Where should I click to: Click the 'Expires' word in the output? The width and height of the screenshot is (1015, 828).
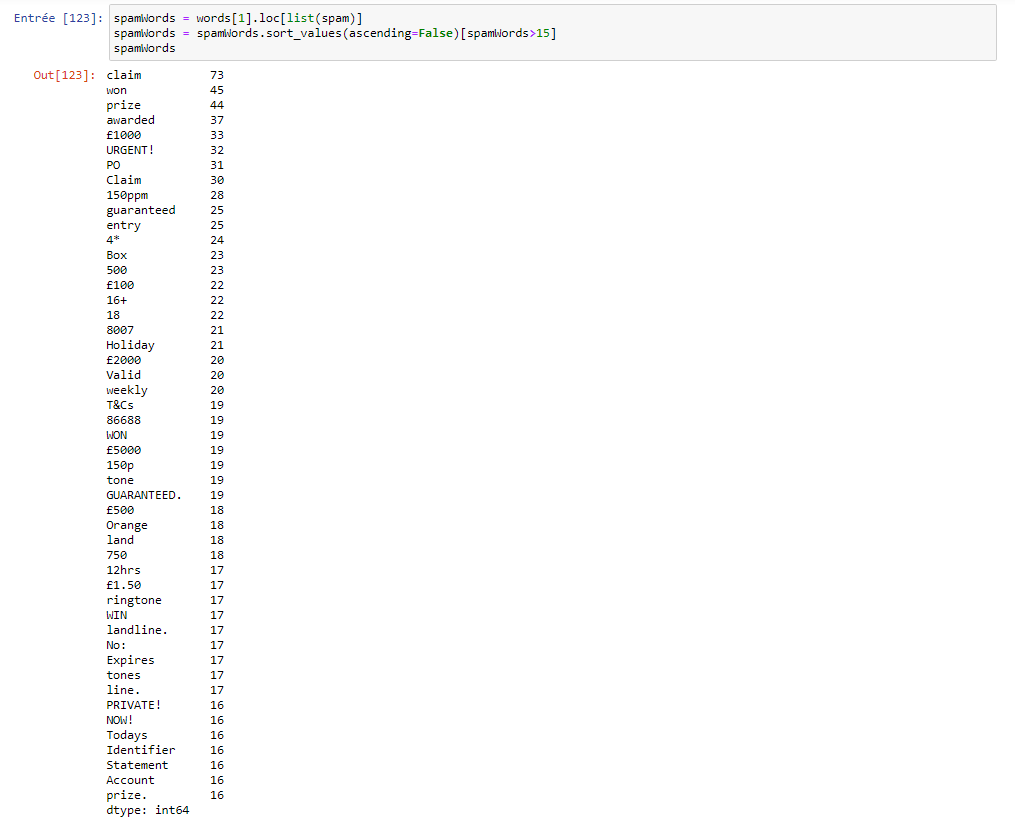click(x=131, y=660)
